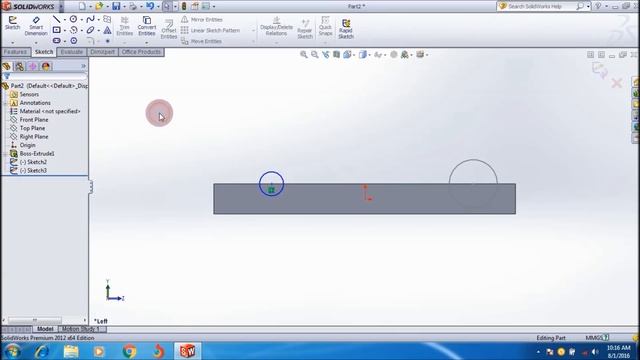Select the Text sketch tool
This screenshot has width=640, height=360.
point(107,30)
